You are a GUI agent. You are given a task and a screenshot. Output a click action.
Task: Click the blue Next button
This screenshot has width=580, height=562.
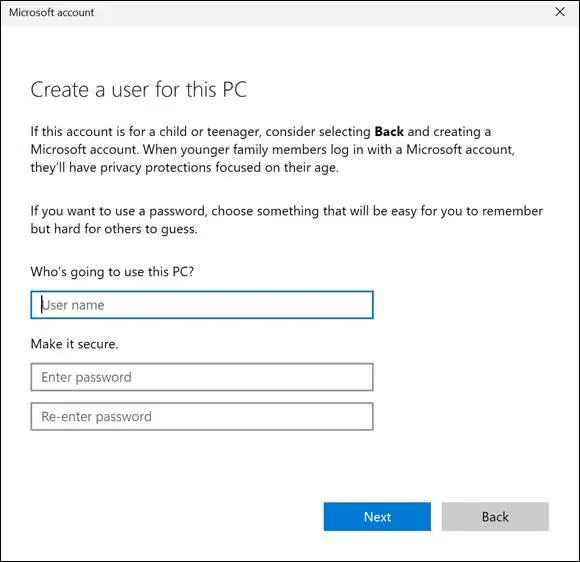click(x=377, y=516)
